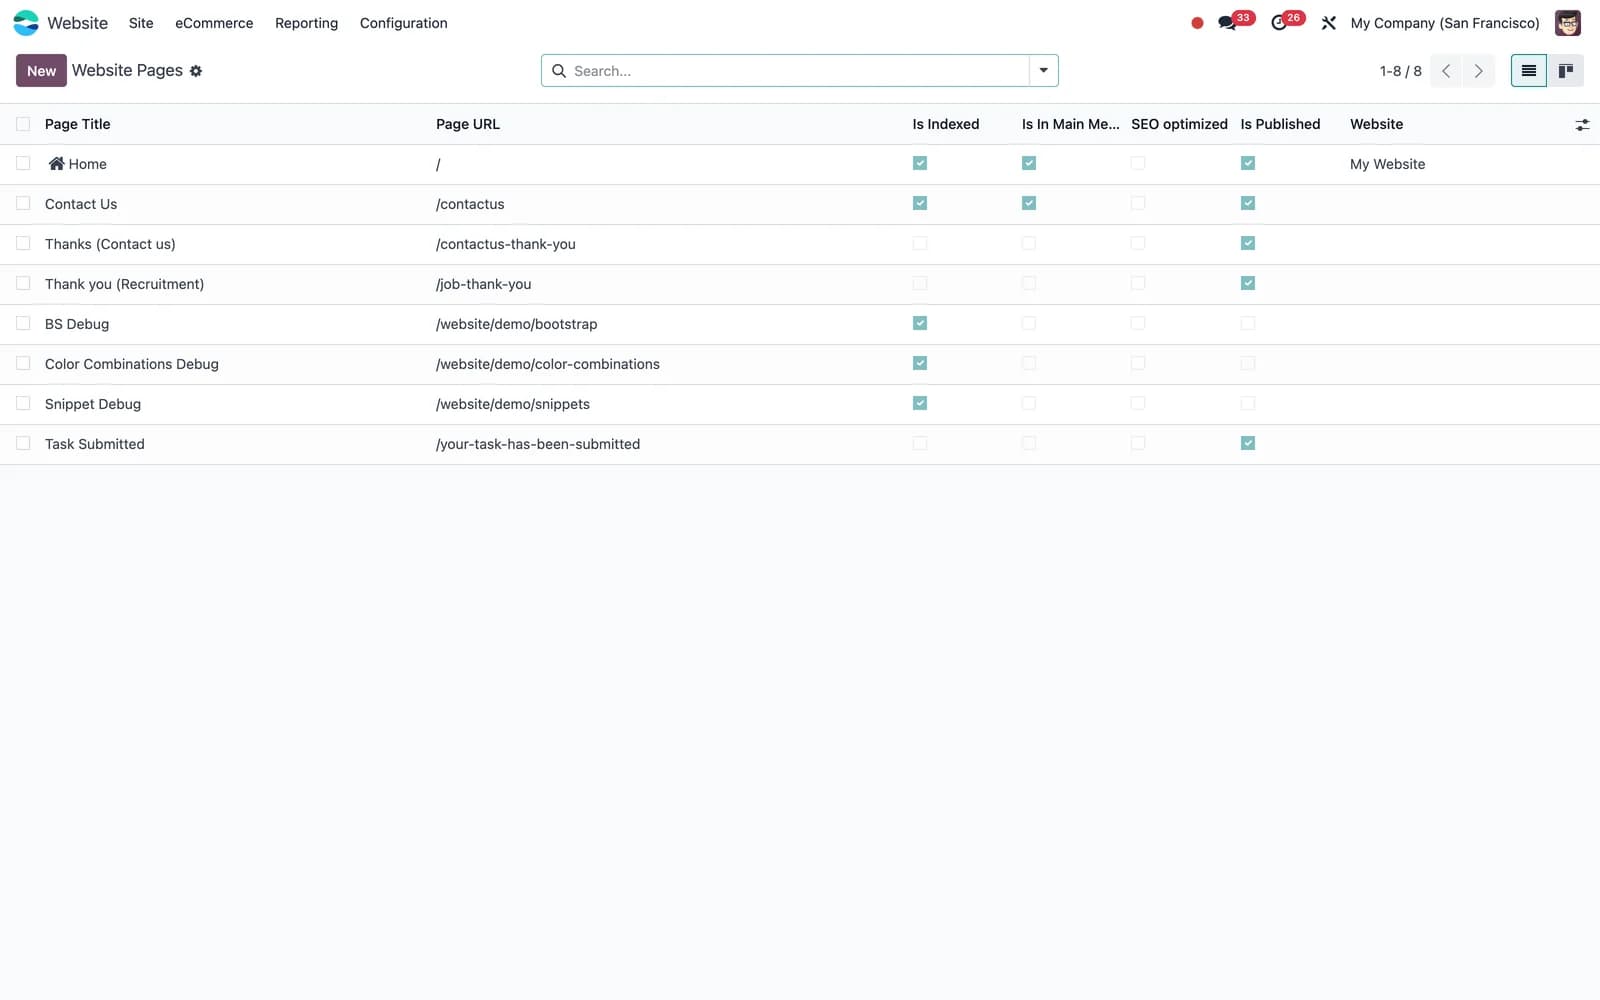Toggle Is Indexed for Home page
1600x1000 pixels.
coord(920,163)
